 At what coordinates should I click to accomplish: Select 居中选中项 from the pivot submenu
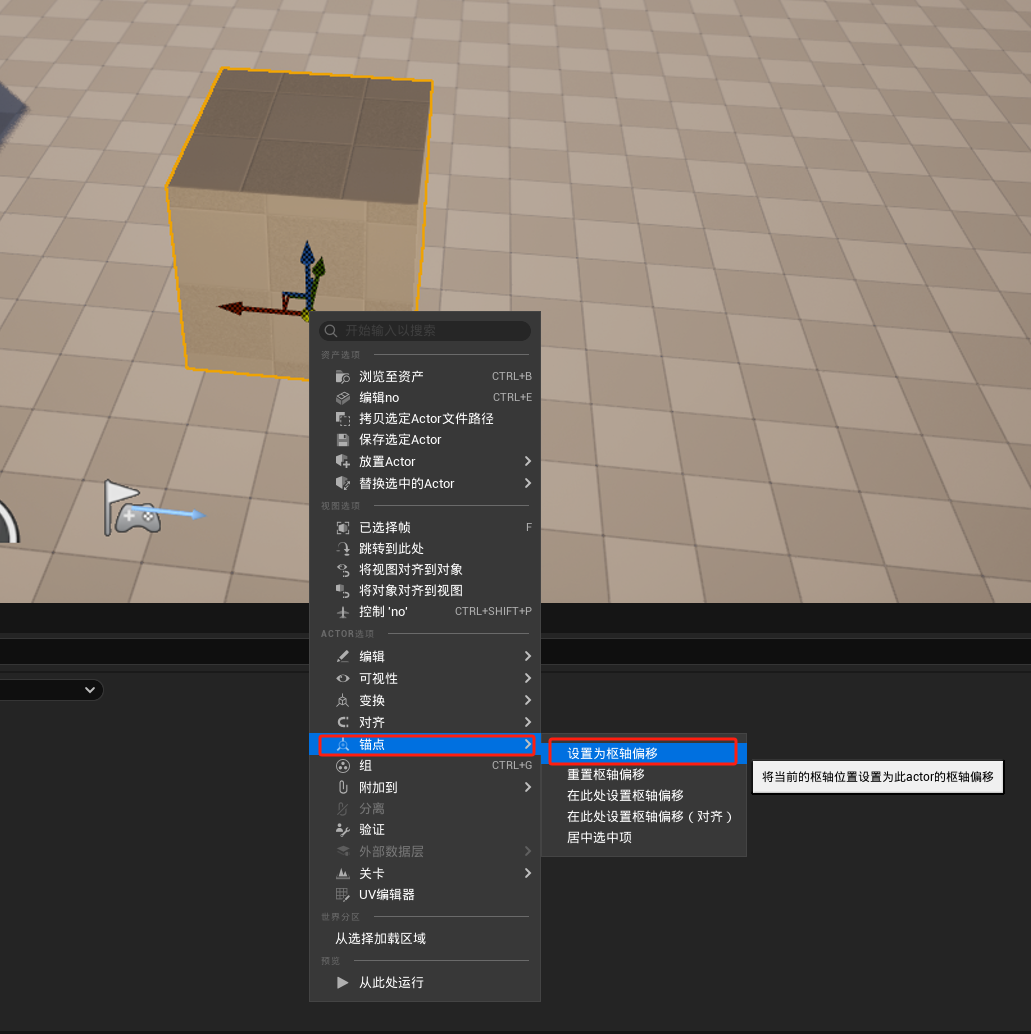[x=599, y=838]
